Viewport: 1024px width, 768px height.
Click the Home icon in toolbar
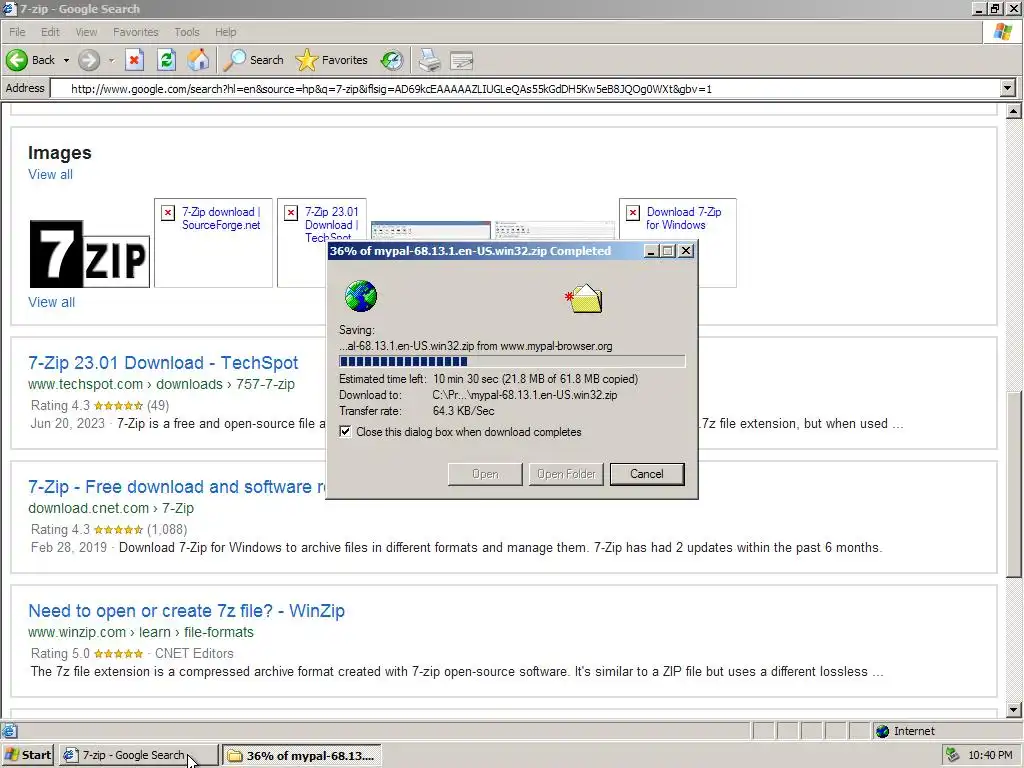199,60
